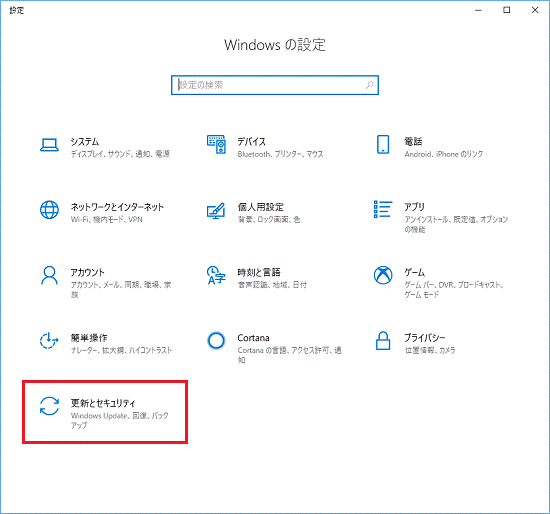Viewport: 550px width, 514px height.
Task: Open 個人用設定 title link
Action: (260, 207)
